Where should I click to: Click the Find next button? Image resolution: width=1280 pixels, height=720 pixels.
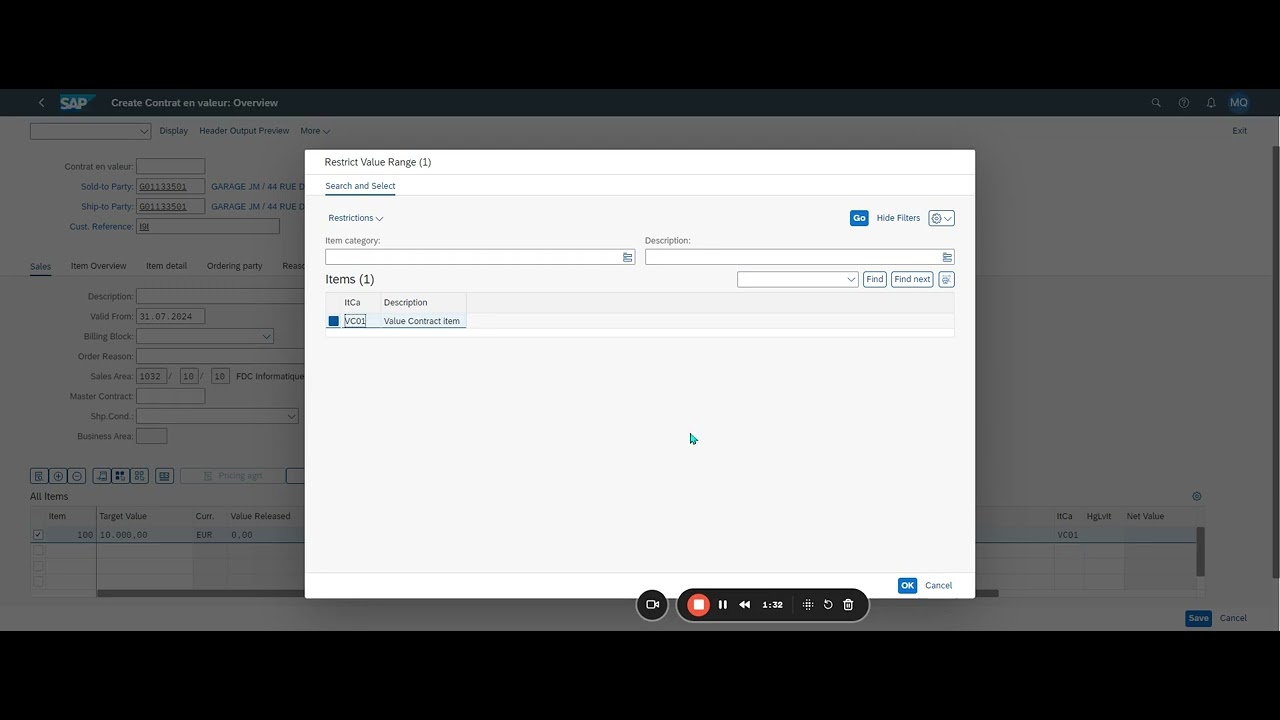tap(912, 279)
